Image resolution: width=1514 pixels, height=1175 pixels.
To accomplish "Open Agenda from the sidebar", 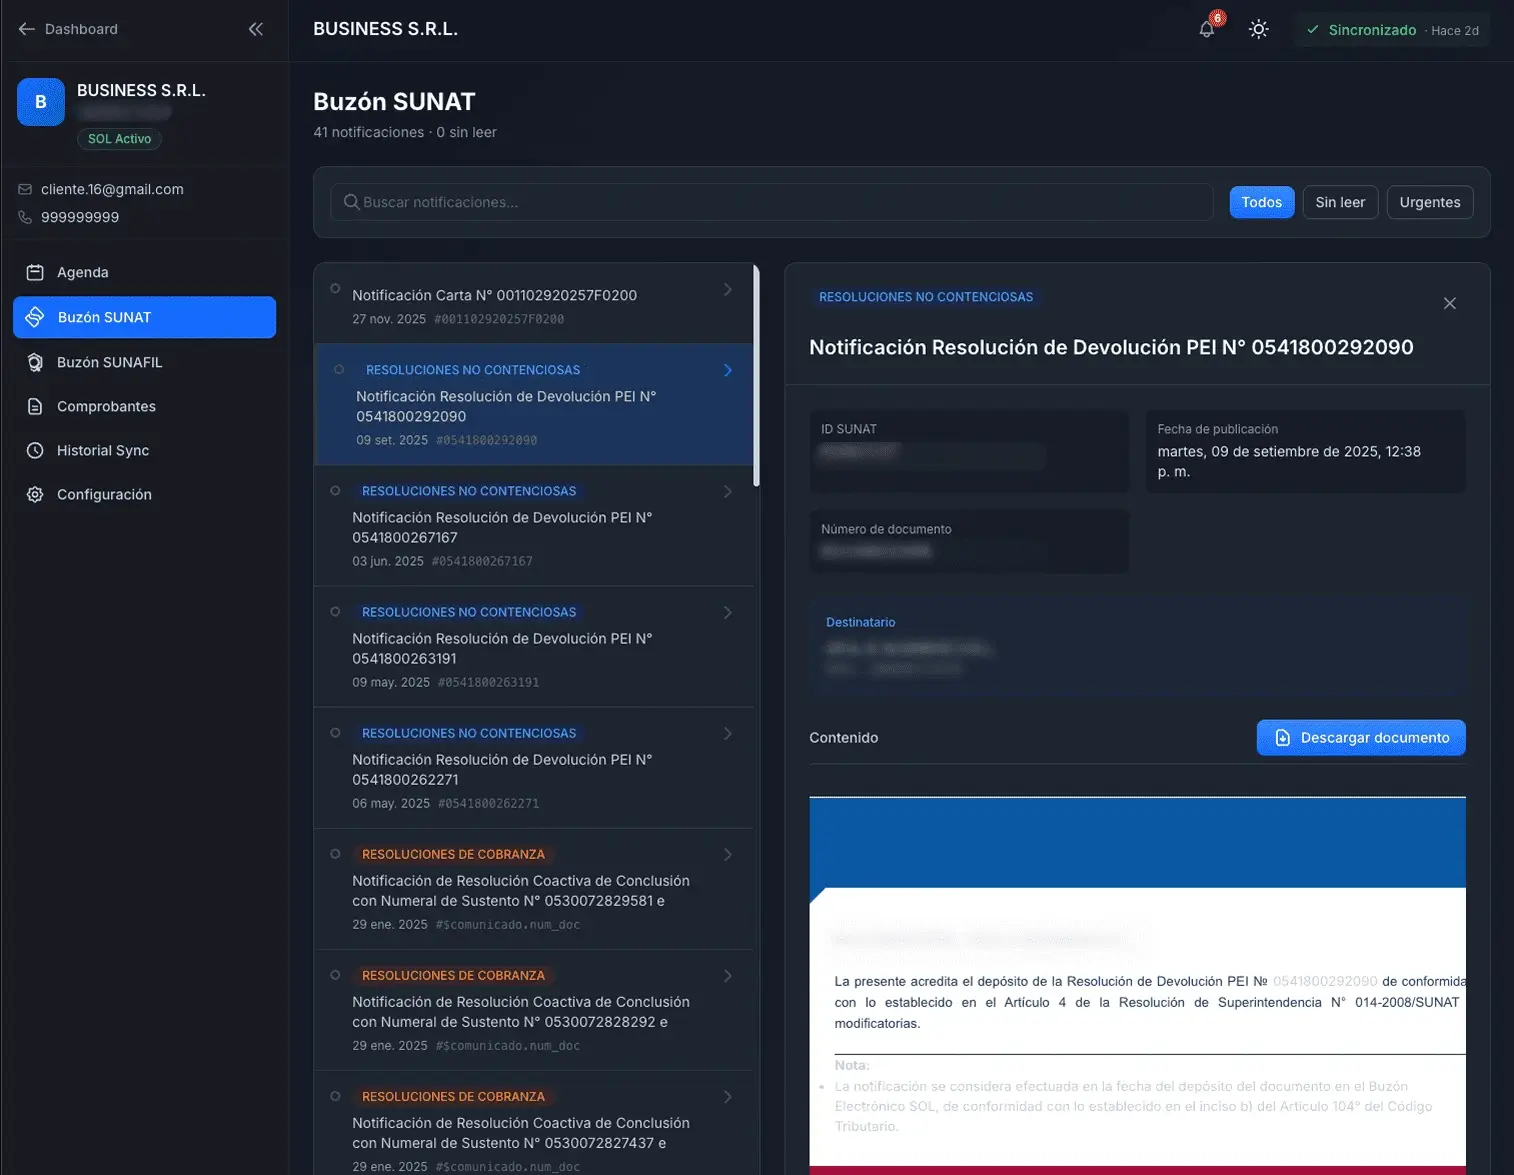I will (x=83, y=272).
